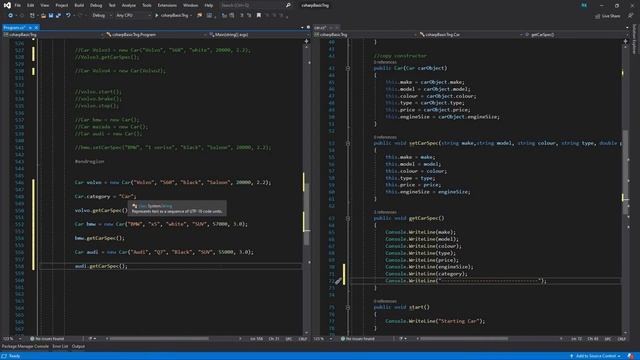
Task: Collapse the getCarSpec method outline
Action: coord(348,218)
